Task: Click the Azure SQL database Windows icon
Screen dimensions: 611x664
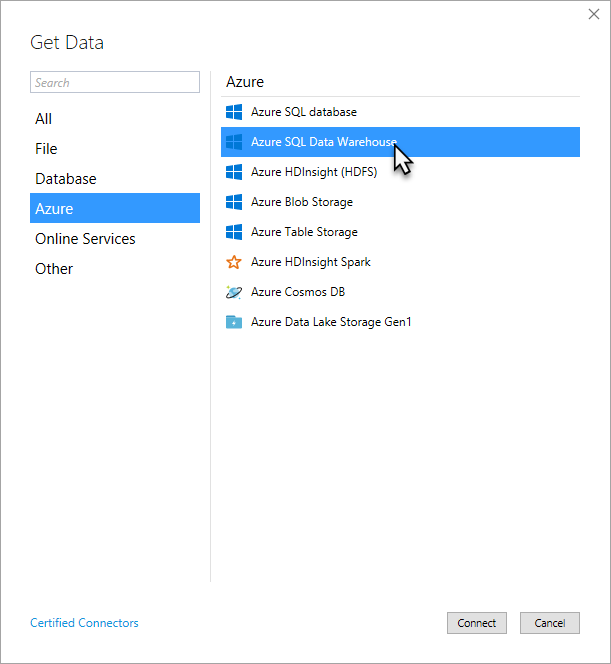Action: coord(234,112)
